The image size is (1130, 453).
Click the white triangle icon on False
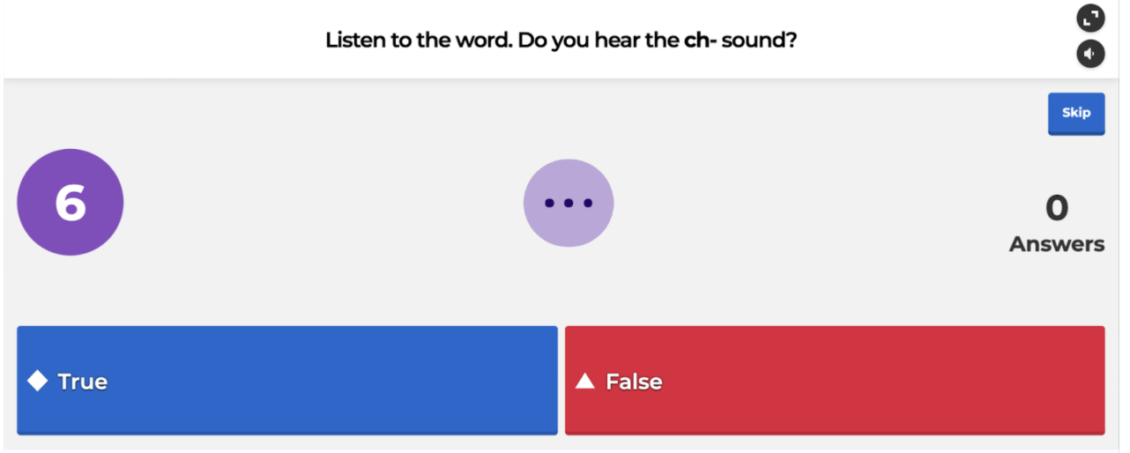tap(585, 381)
